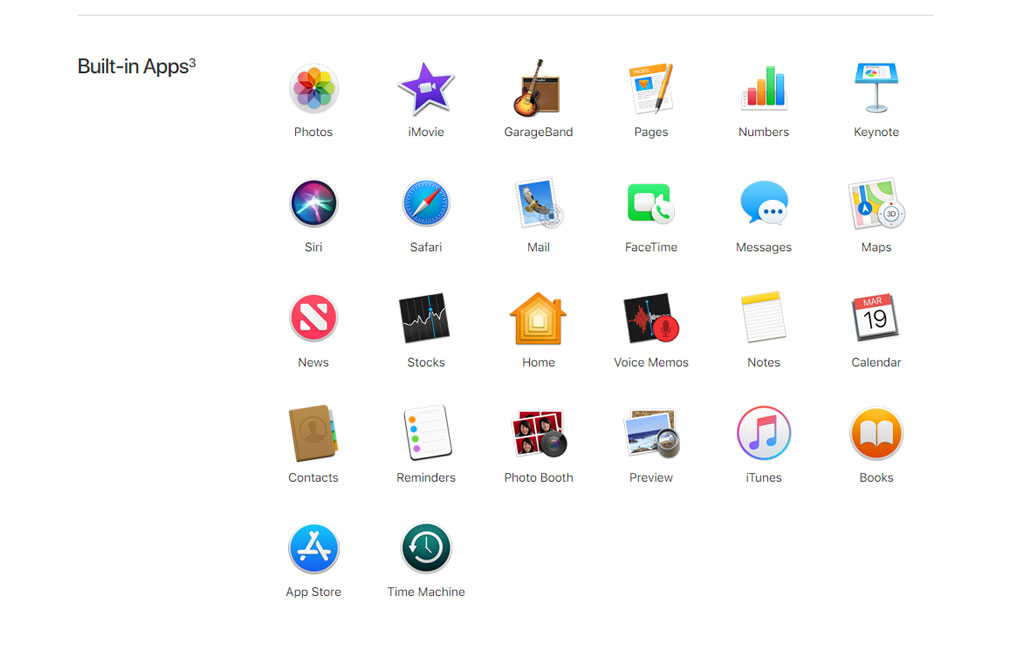This screenshot has height=663, width=1022.
Task: Open the News icon
Action: [314, 318]
